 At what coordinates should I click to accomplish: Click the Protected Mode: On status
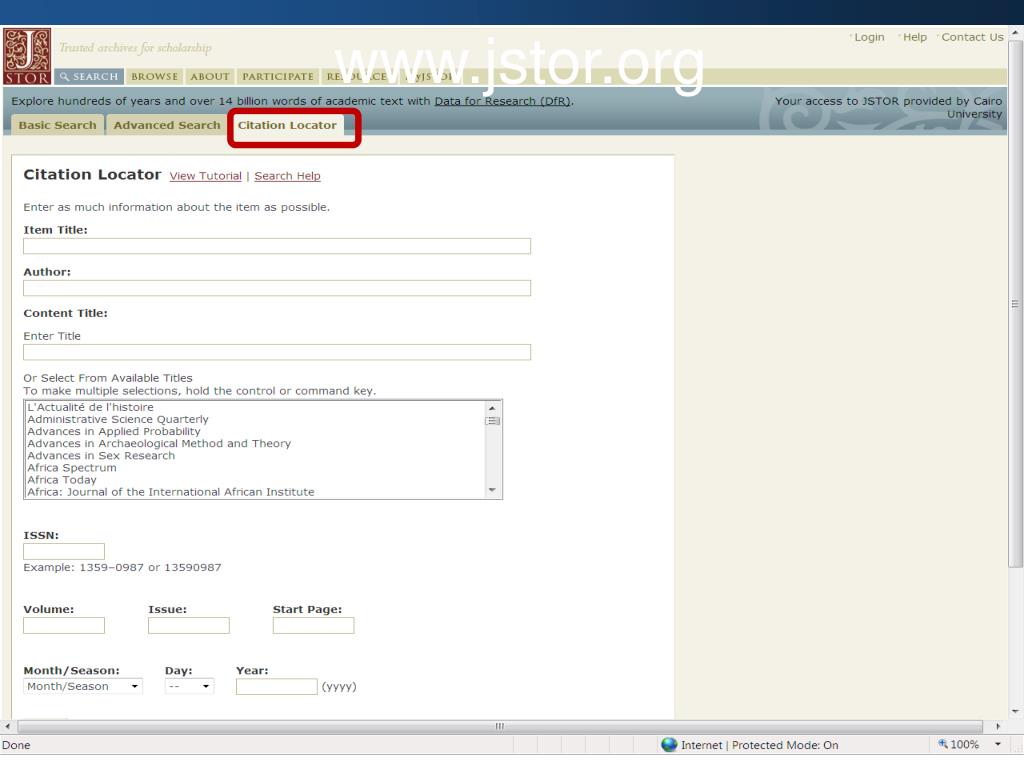tap(785, 745)
